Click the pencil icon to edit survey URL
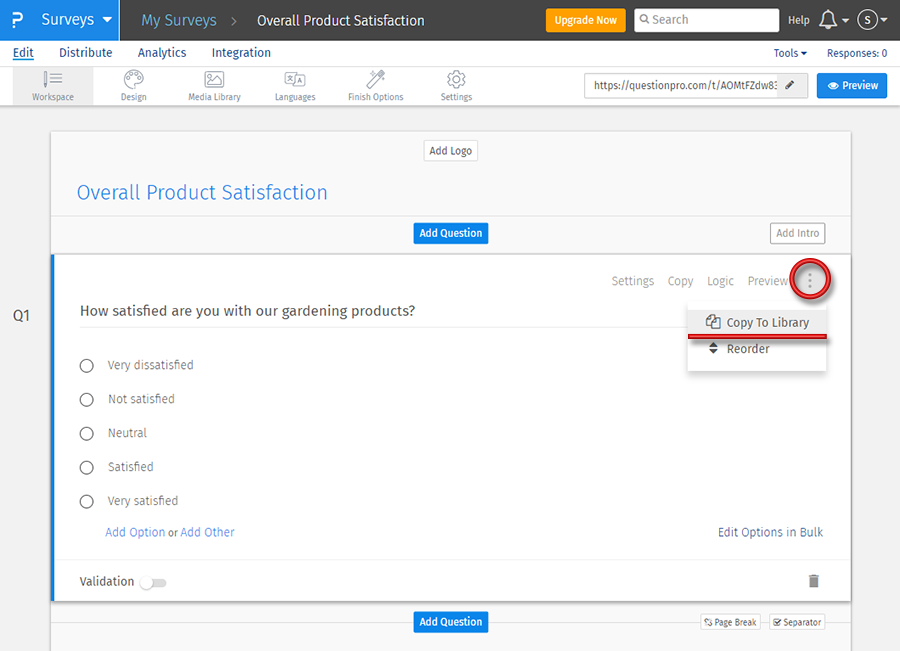This screenshot has height=651, width=900. (x=790, y=86)
